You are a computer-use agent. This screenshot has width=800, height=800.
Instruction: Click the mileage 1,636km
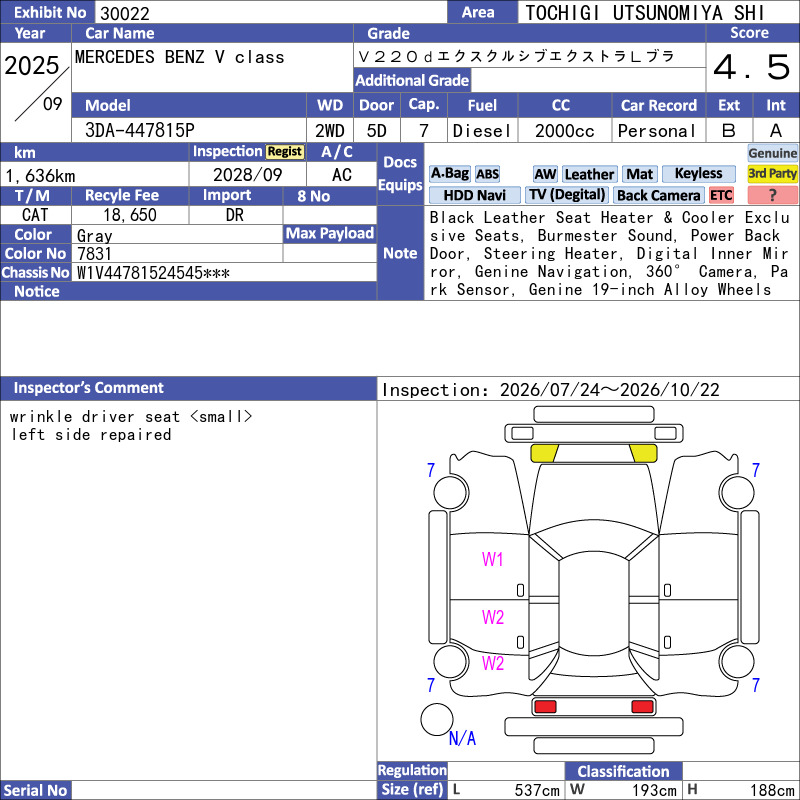40,176
